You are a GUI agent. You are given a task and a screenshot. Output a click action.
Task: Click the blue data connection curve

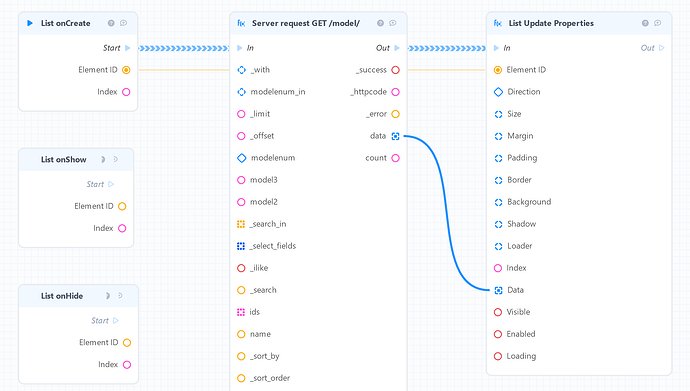point(445,198)
